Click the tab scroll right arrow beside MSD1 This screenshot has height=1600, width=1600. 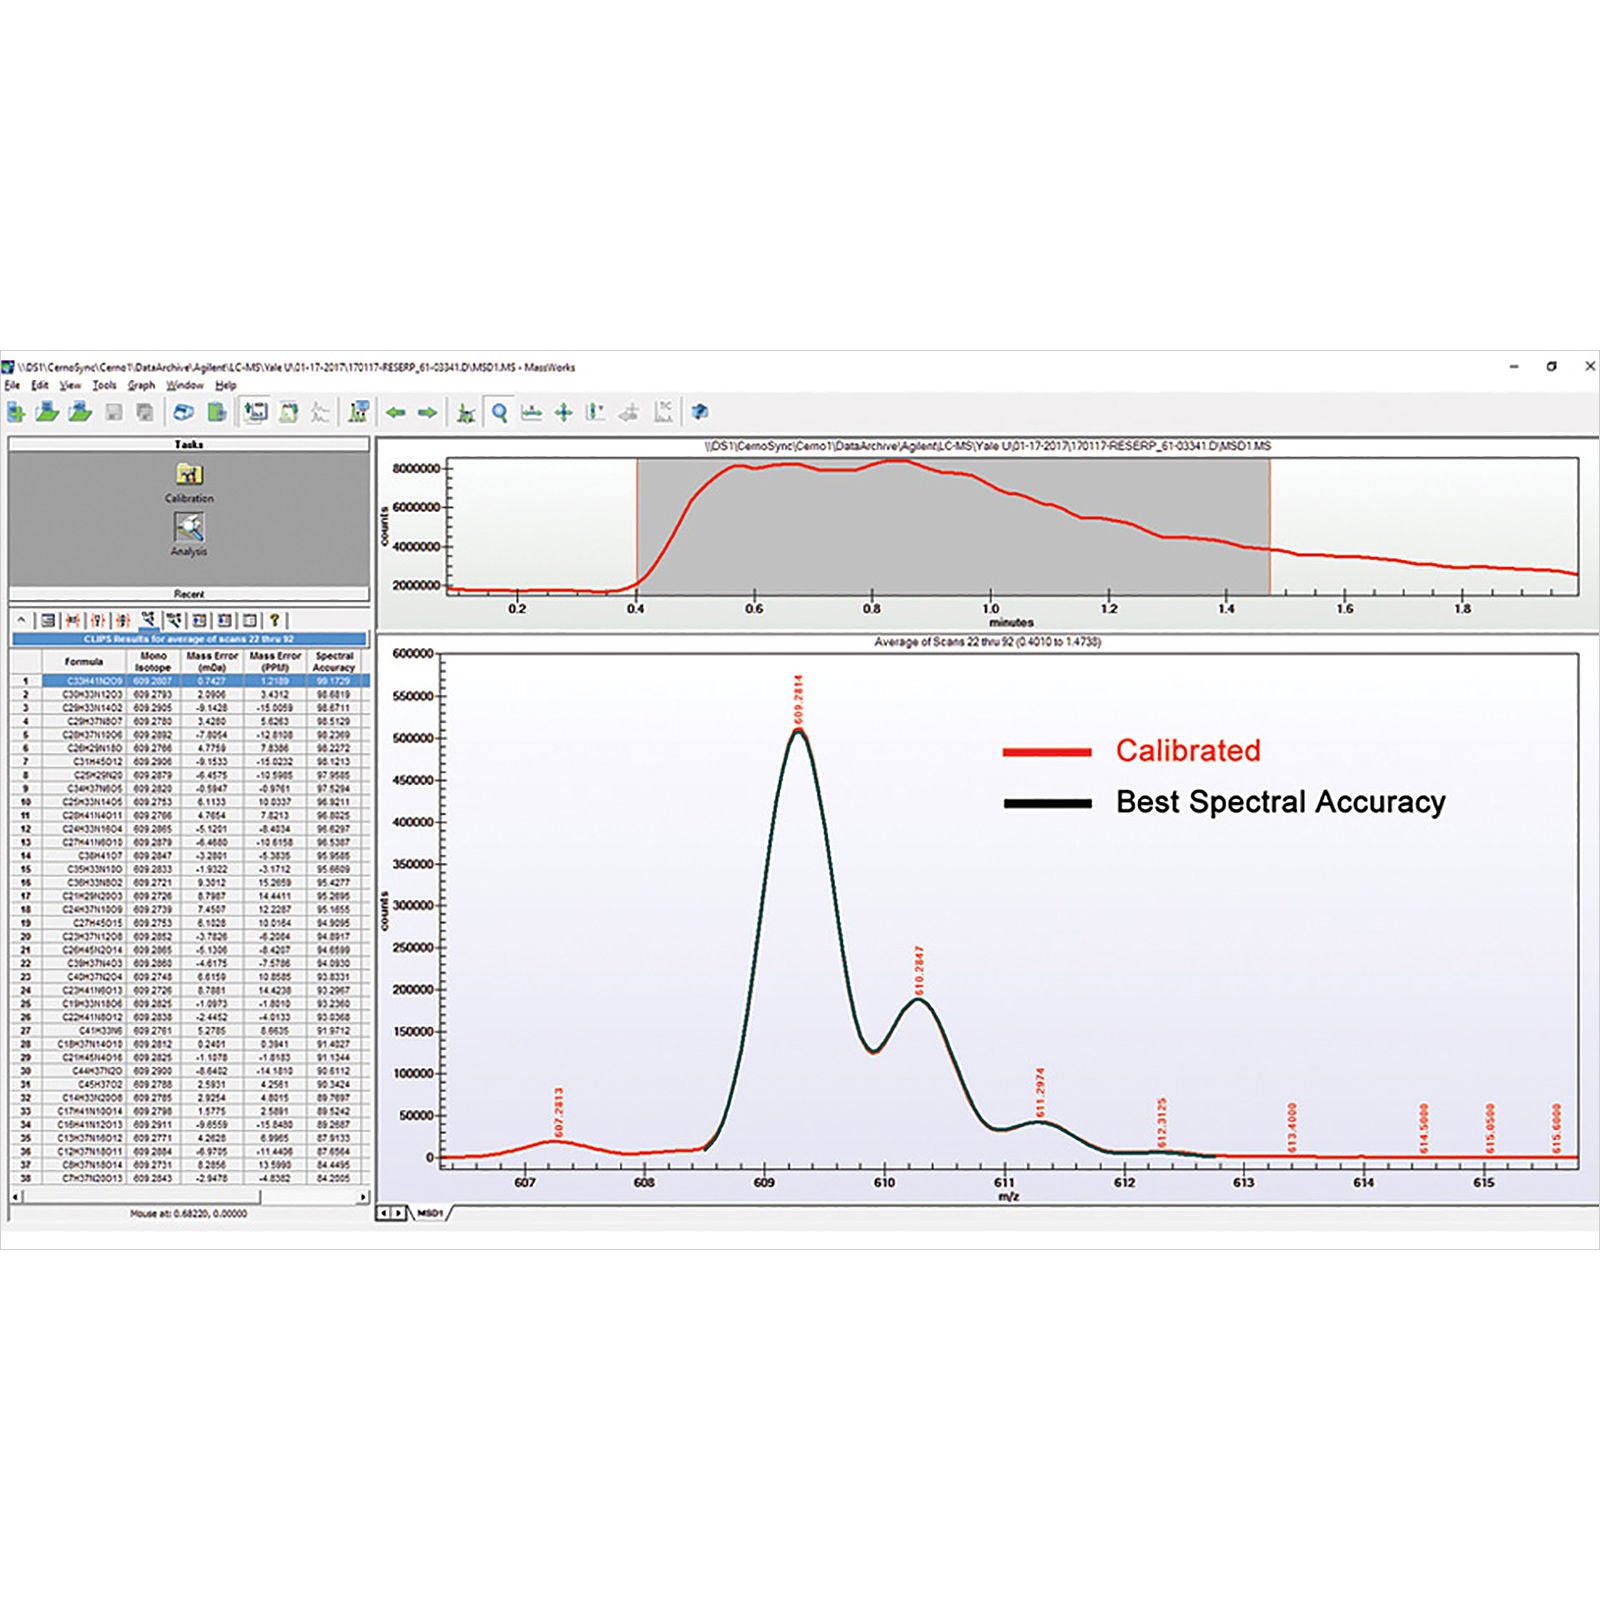click(x=398, y=1213)
